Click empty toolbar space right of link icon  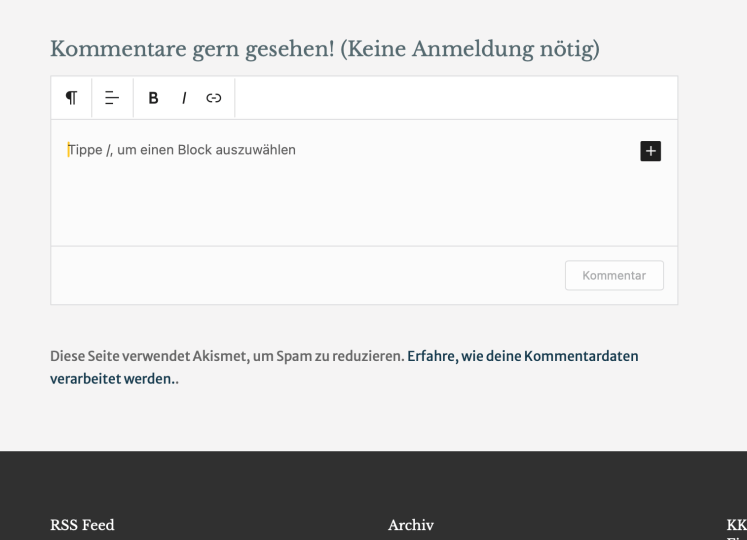[x=450, y=98]
